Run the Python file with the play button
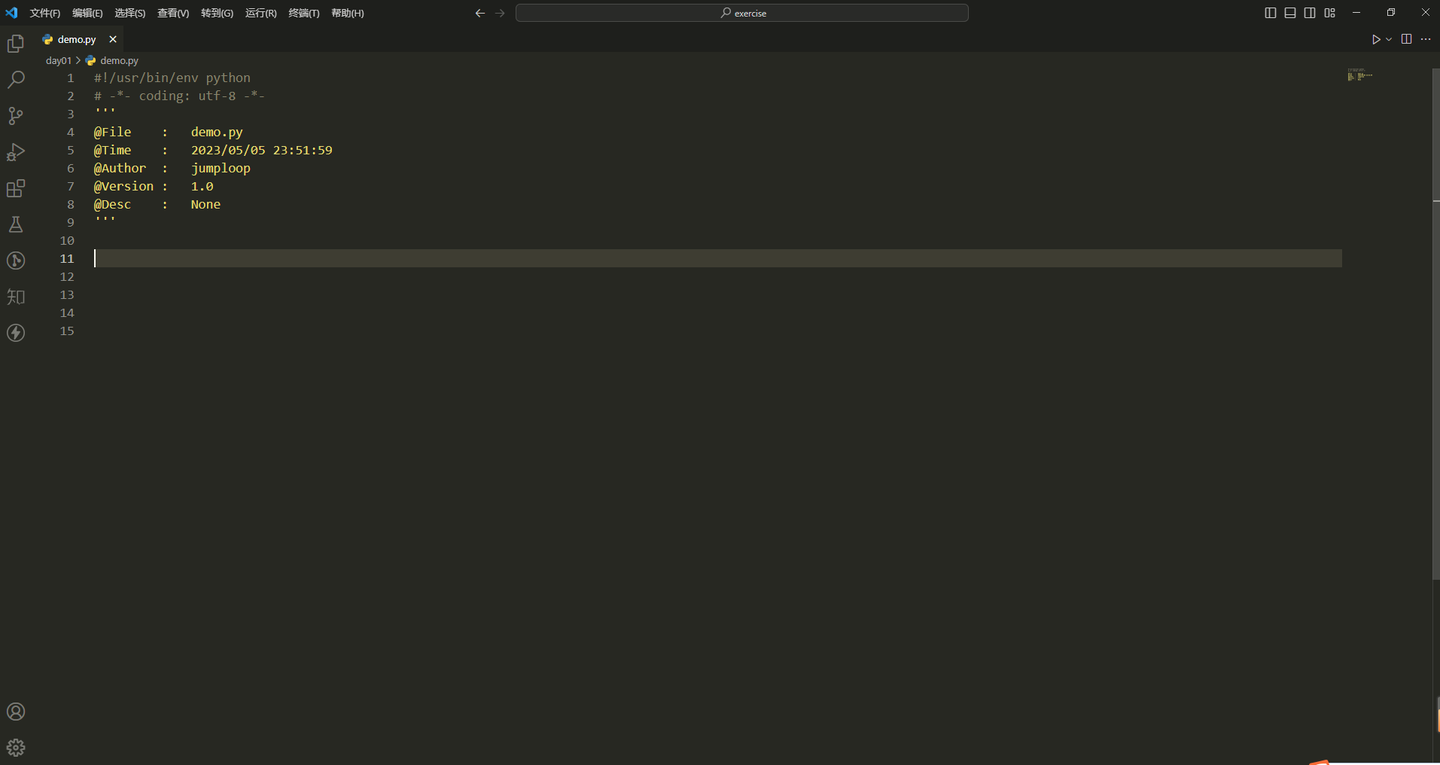Image resolution: width=1440 pixels, height=765 pixels. click(1377, 39)
